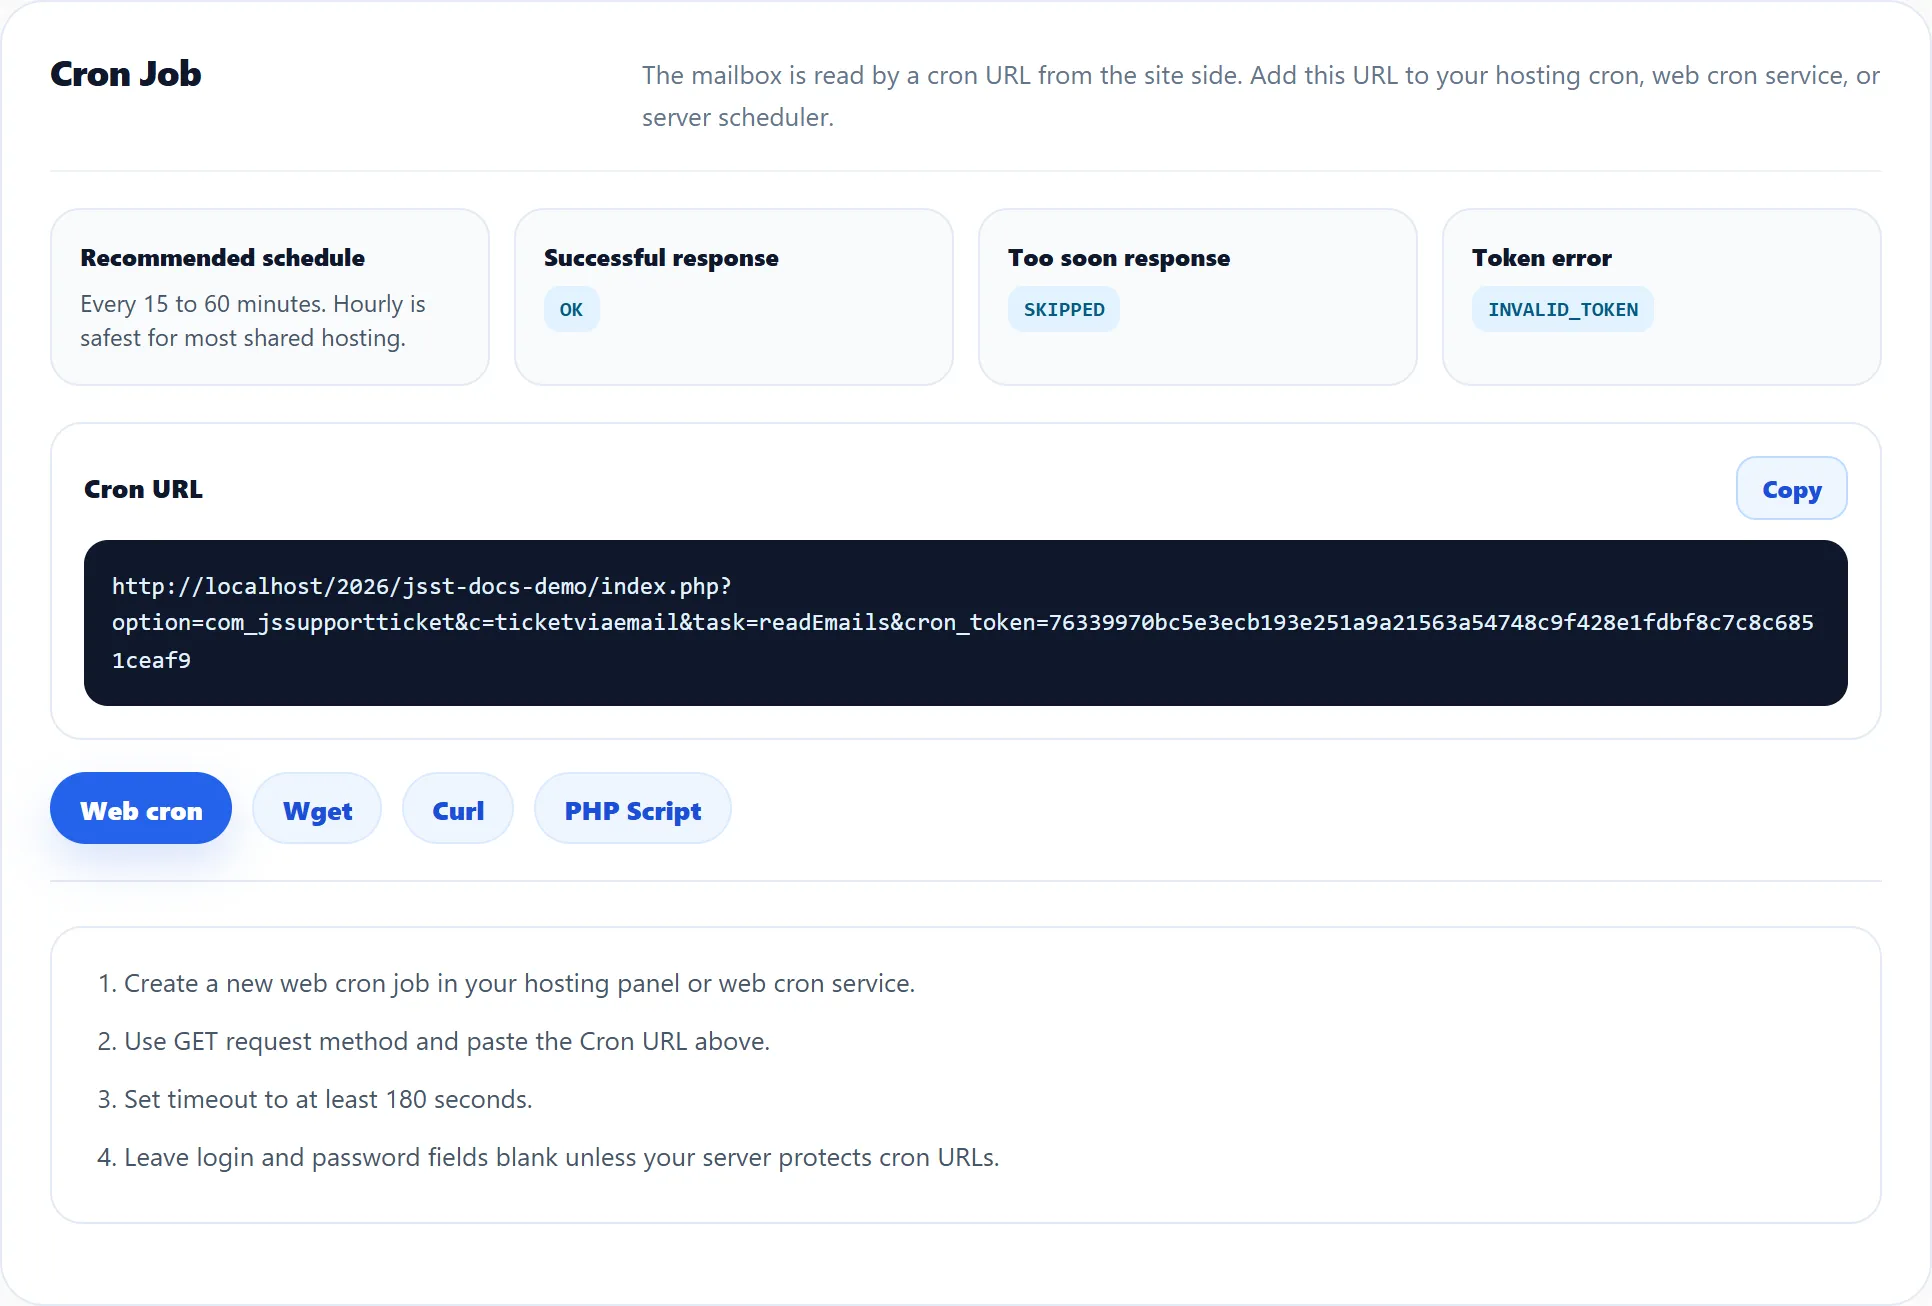Screen dimensions: 1932x1306
Task: Click the Cron URL label
Action: pos(144,489)
